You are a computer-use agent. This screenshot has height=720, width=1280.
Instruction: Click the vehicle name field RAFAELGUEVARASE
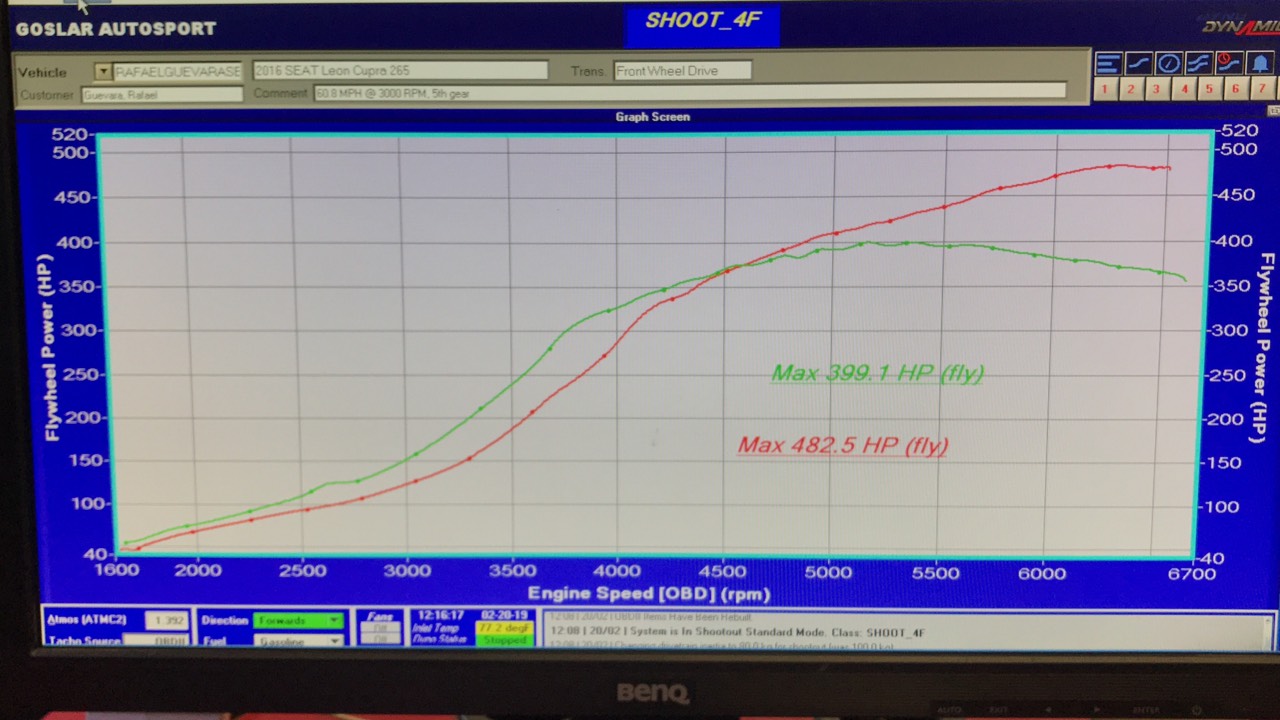pyautogui.click(x=177, y=71)
